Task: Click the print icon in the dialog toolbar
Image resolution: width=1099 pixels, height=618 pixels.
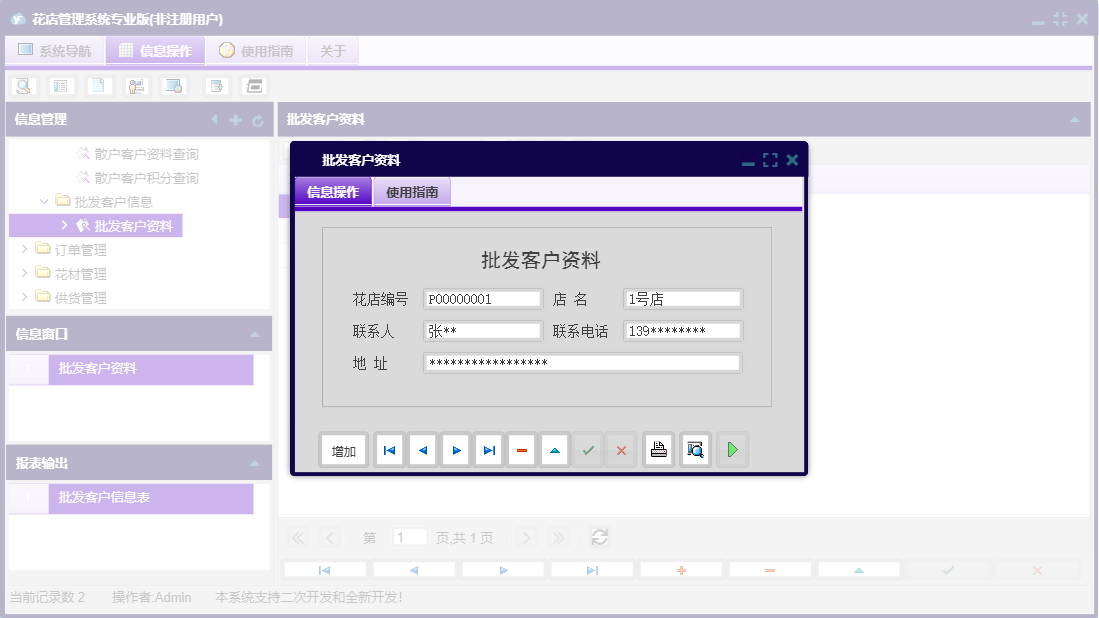Action: pos(659,449)
